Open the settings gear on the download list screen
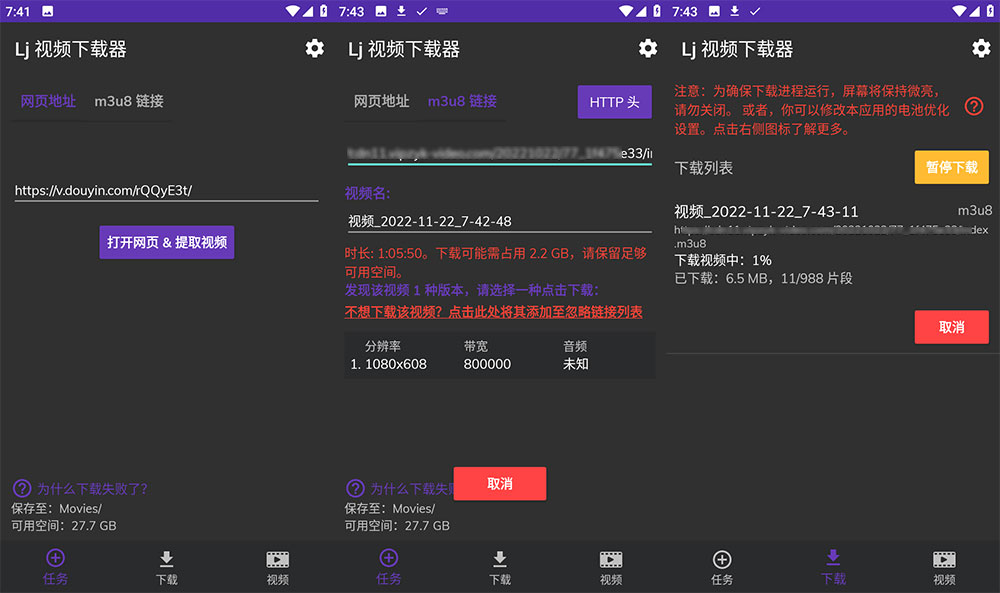Image resolution: width=1000 pixels, height=593 pixels. (x=981, y=48)
